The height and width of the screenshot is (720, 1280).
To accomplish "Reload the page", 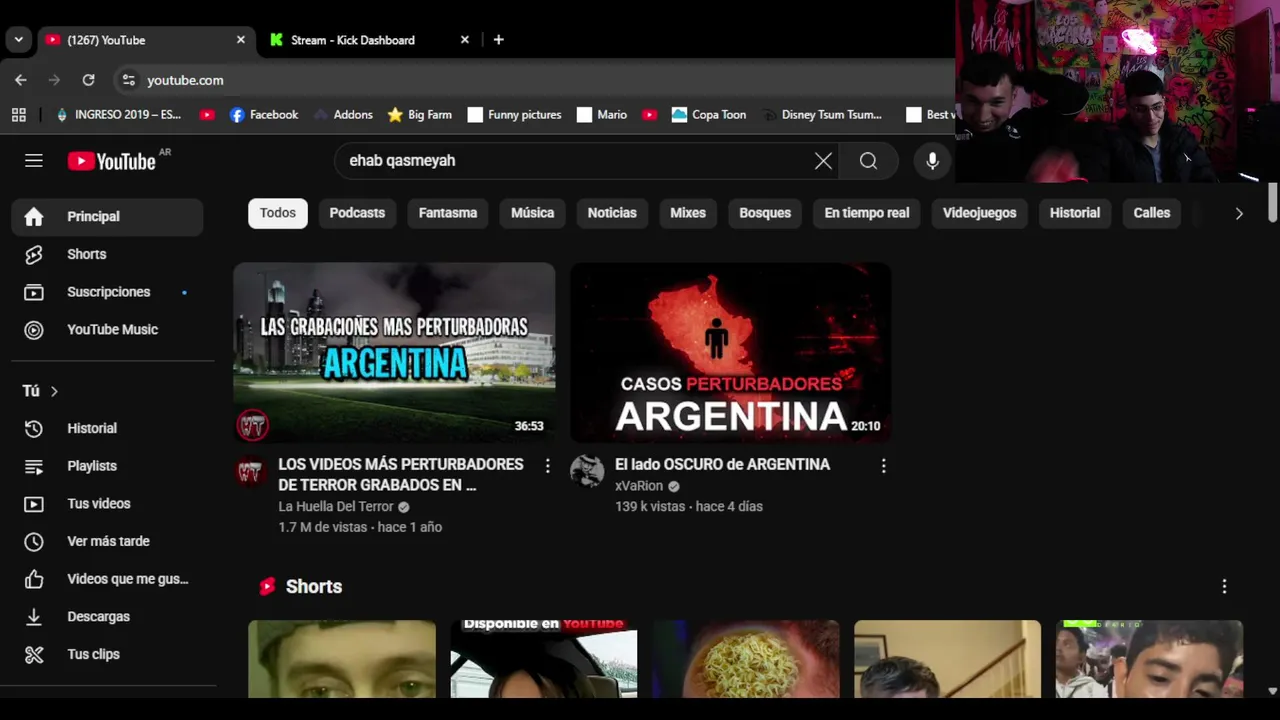I will 88,80.
